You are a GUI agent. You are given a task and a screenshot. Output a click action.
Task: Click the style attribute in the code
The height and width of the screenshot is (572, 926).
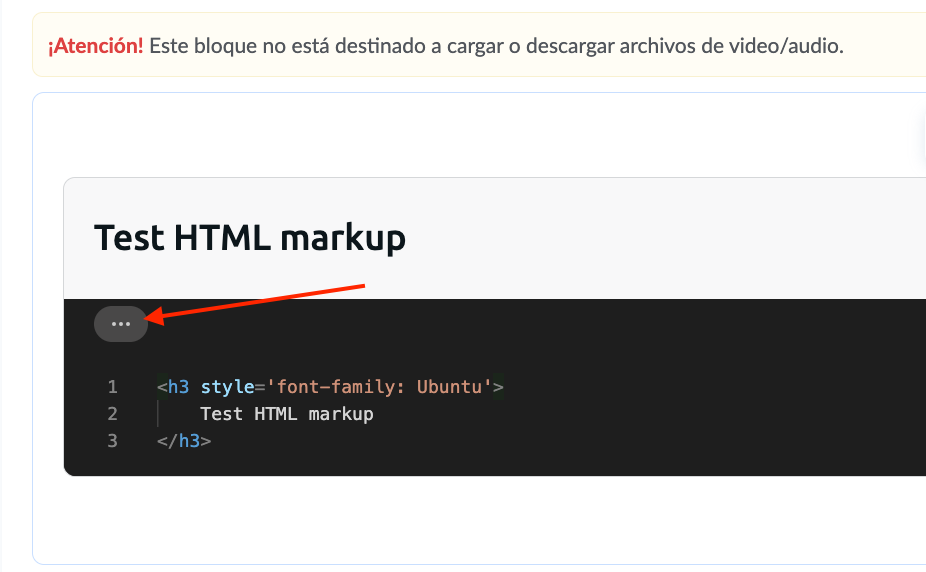227,387
